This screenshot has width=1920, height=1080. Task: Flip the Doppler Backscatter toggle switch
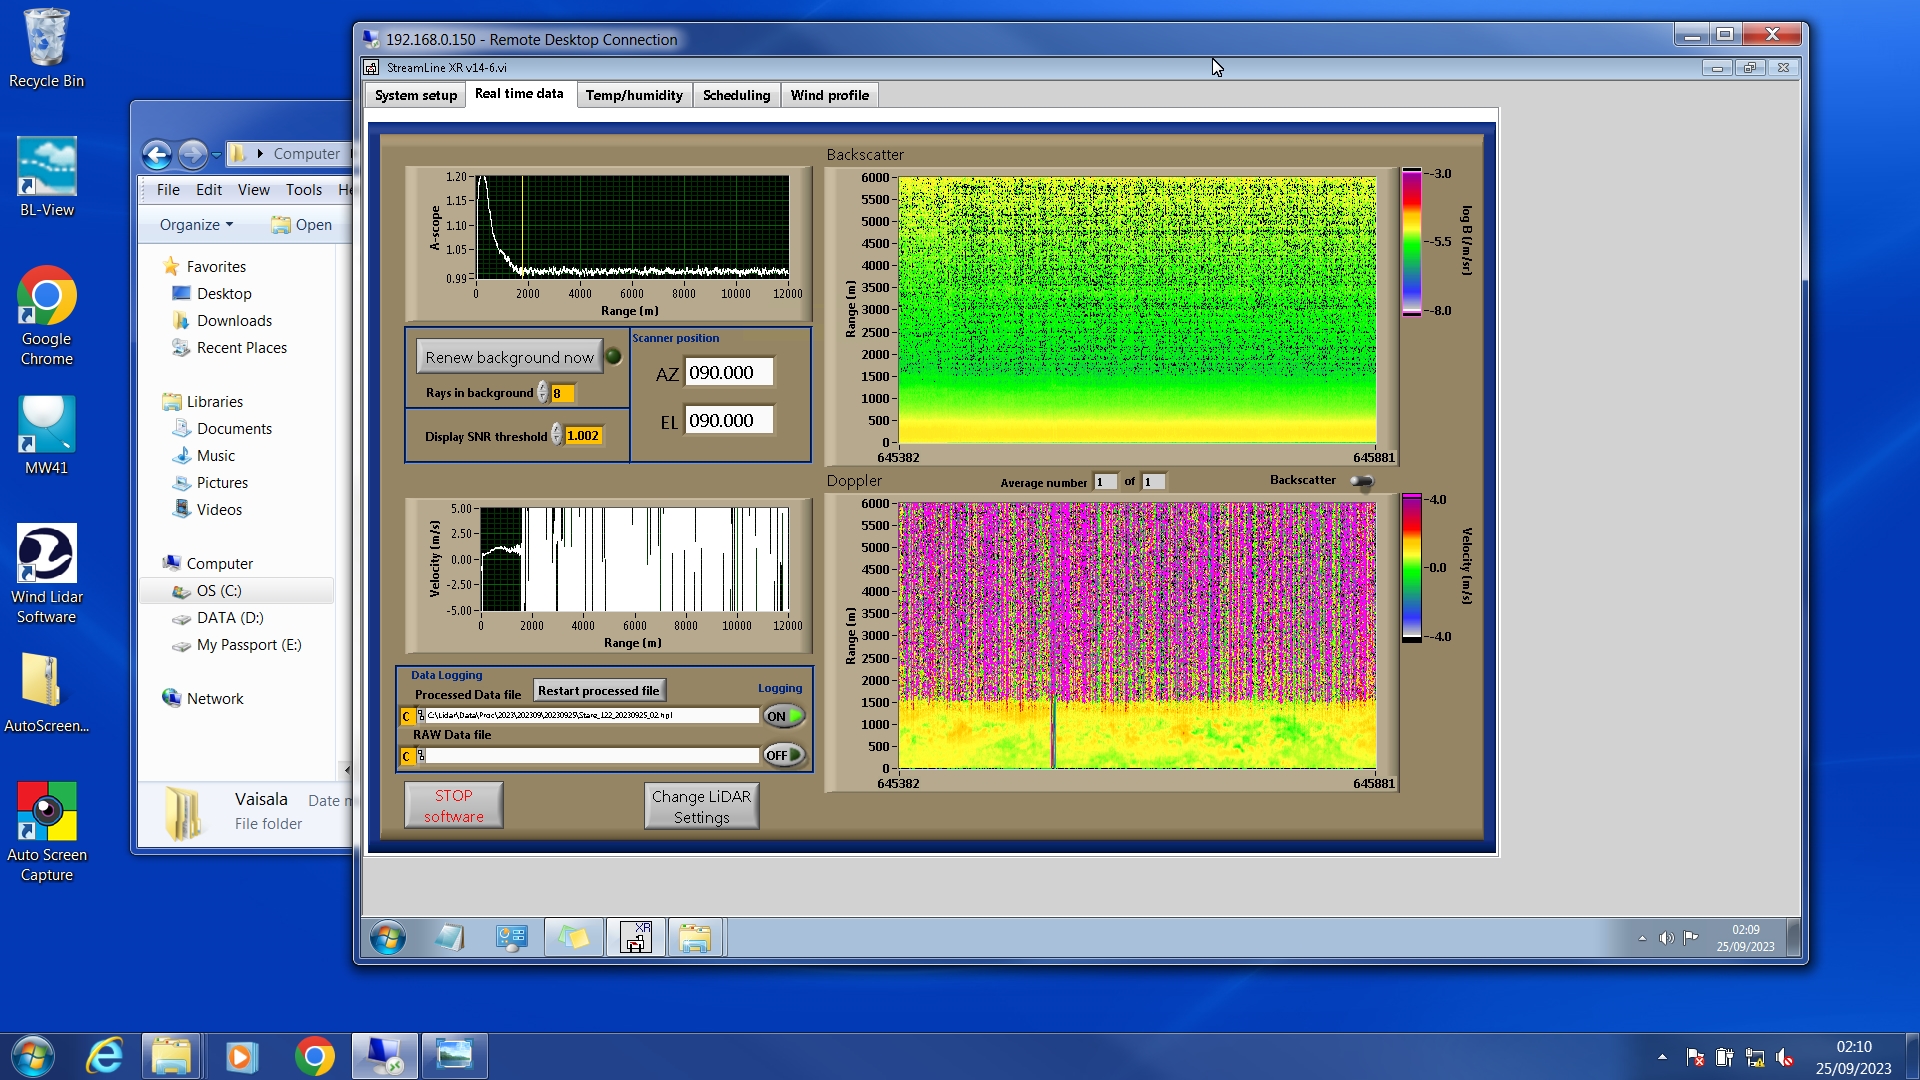click(1362, 481)
